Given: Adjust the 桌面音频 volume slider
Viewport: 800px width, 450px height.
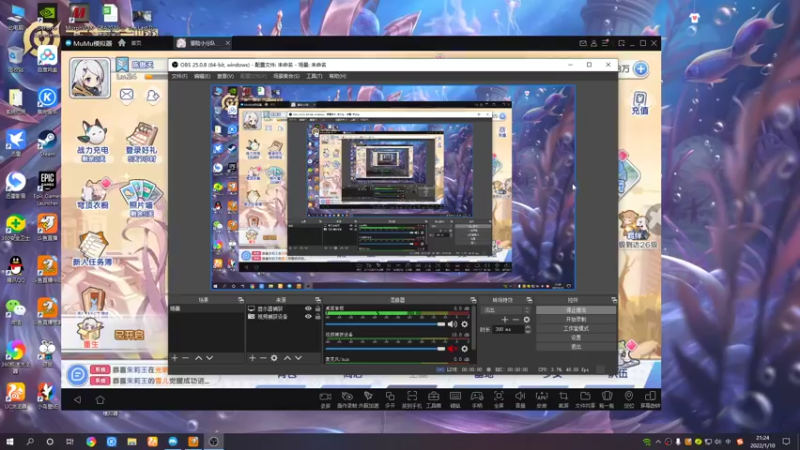Looking at the screenshot, I should (385, 324).
